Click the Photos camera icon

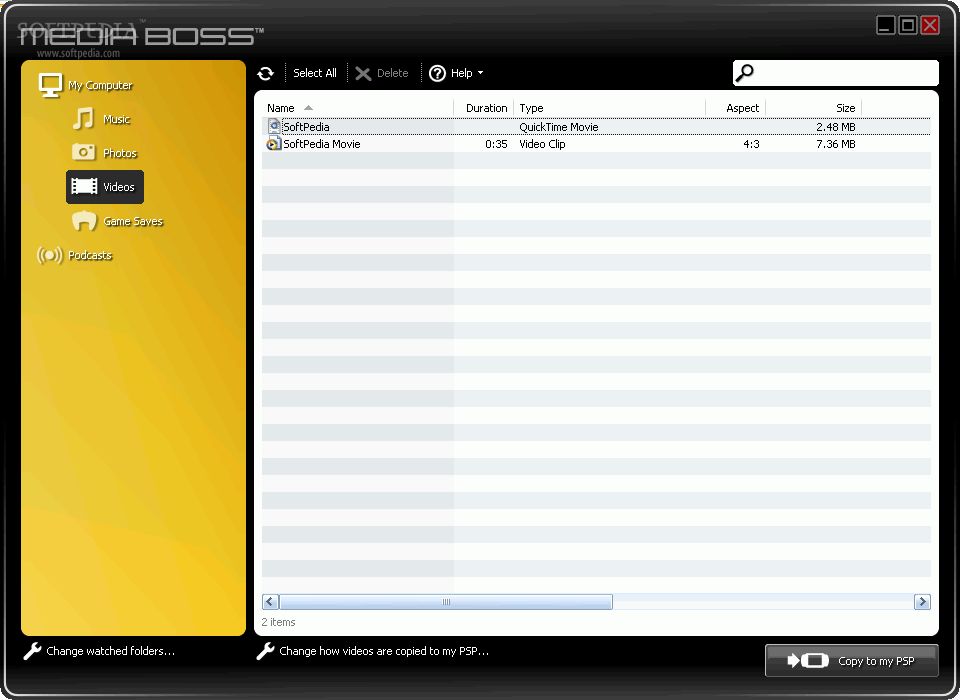coord(84,152)
